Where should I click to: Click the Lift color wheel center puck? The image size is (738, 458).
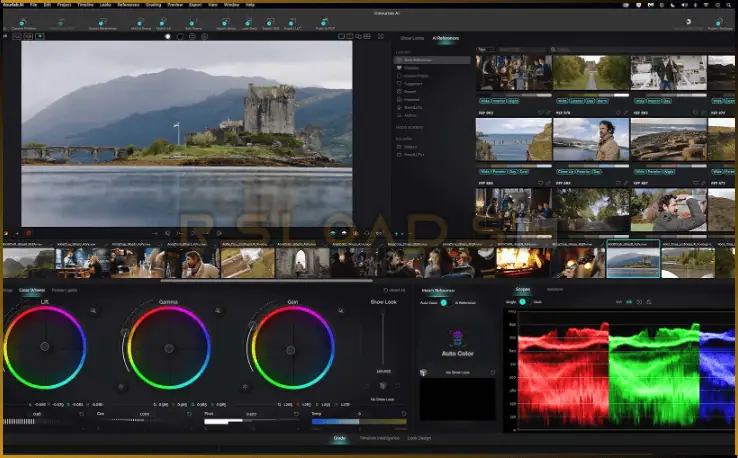pyautogui.click(x=45, y=346)
